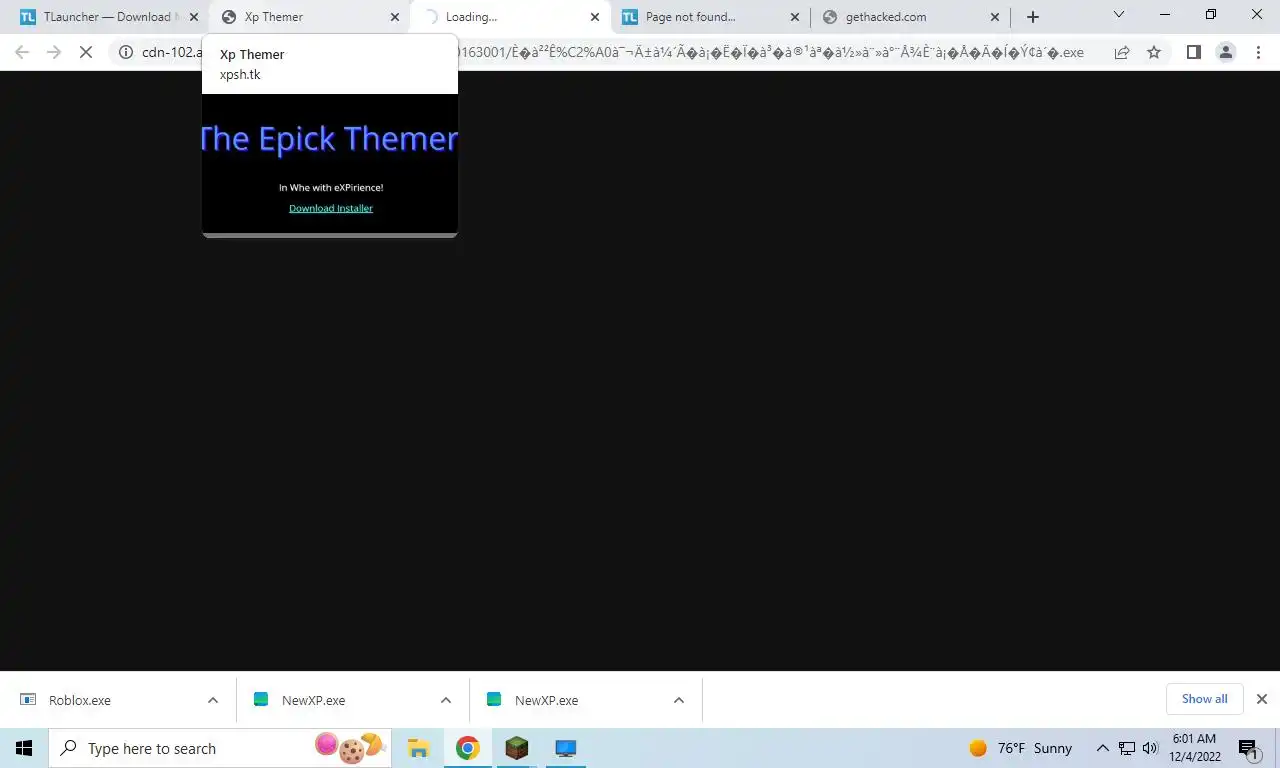Close the Xp Themer tab

[395, 17]
